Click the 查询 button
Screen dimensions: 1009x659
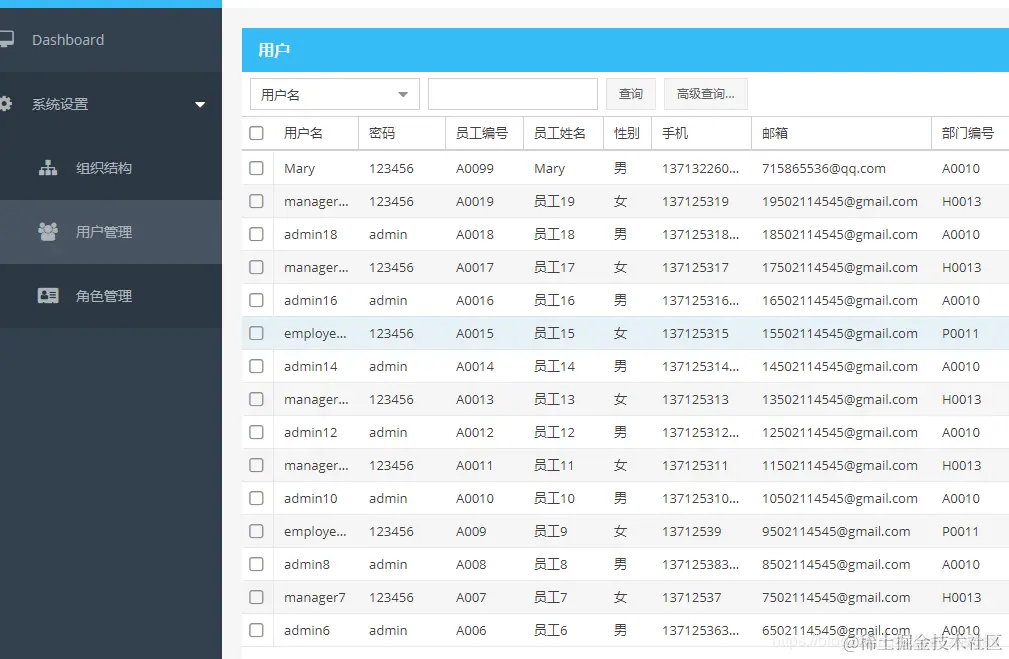pyautogui.click(x=631, y=94)
